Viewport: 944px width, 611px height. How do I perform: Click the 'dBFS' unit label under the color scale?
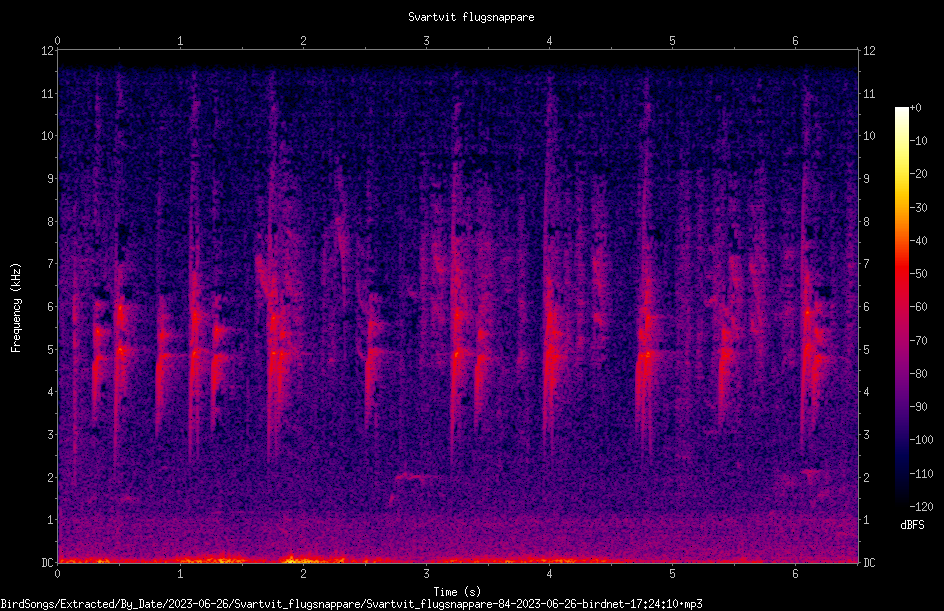(912, 525)
